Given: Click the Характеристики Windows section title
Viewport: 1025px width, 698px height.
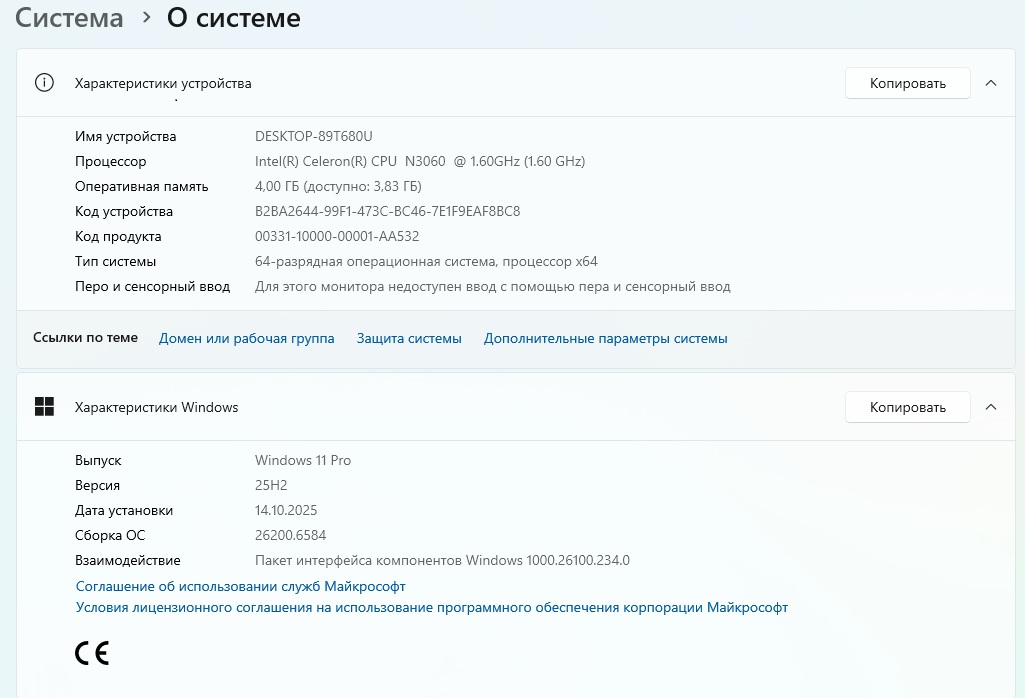Looking at the screenshot, I should [x=156, y=407].
